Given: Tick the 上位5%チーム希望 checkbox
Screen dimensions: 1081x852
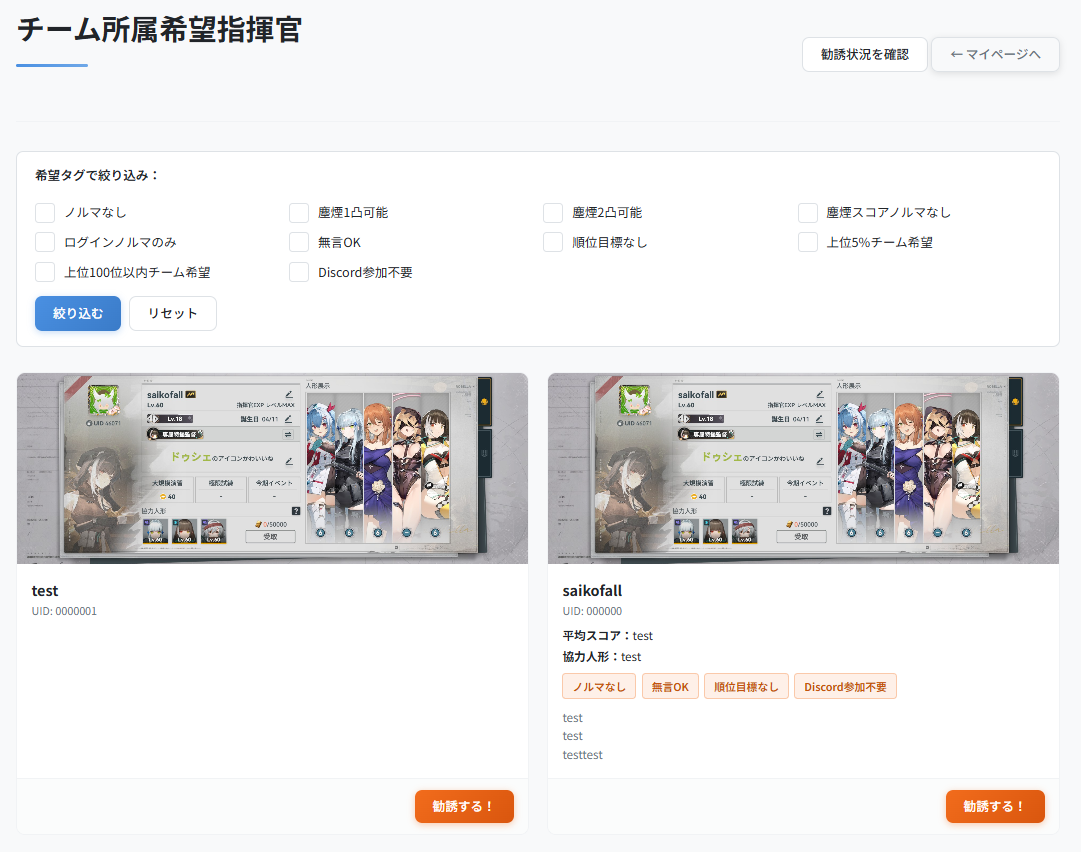Looking at the screenshot, I should pyautogui.click(x=808, y=242).
